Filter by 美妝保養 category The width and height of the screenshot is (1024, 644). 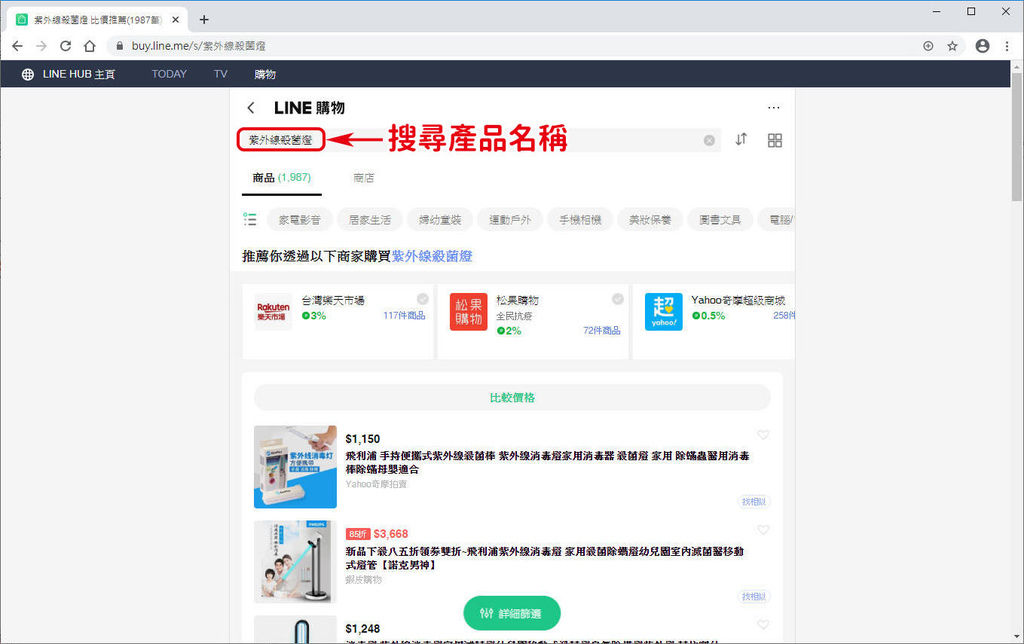pos(650,219)
